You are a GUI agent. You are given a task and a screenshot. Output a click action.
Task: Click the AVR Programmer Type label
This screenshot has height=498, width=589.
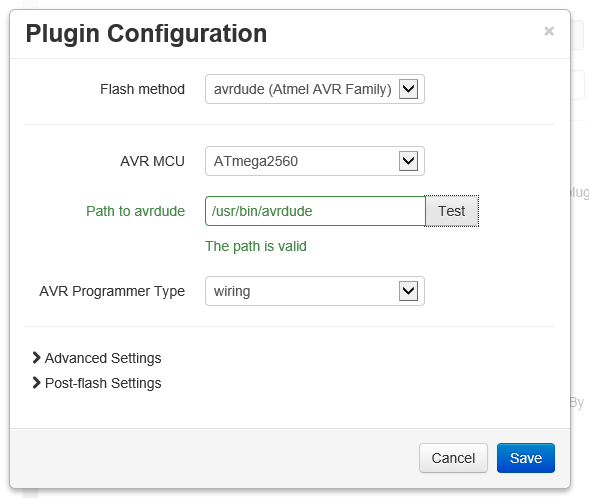[112, 291]
